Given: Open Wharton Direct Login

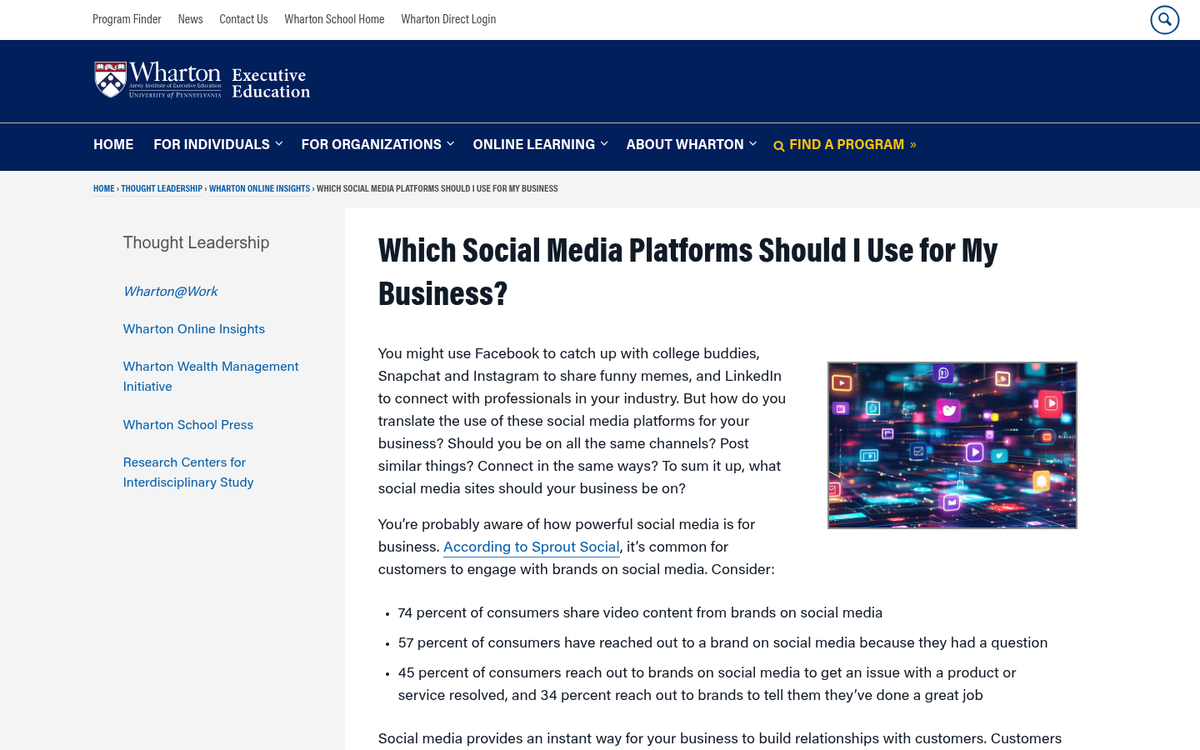Looking at the screenshot, I should tap(448, 19).
